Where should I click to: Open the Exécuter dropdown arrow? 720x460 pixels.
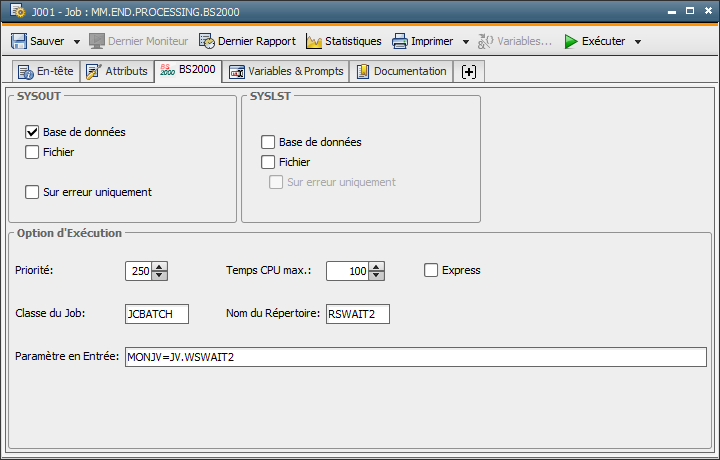point(638,42)
